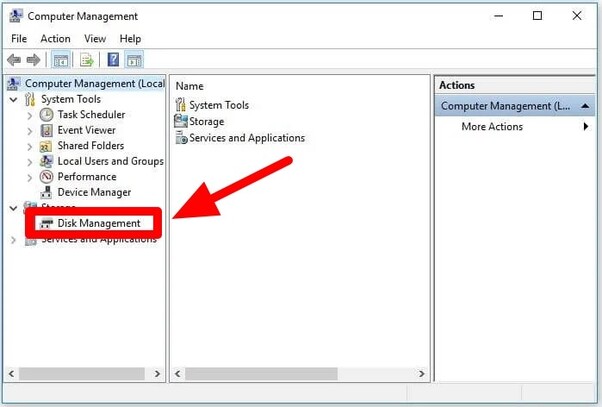The image size is (602, 407).
Task: Click tree pane scroll left arrow
Action: pyautogui.click(x=12, y=374)
